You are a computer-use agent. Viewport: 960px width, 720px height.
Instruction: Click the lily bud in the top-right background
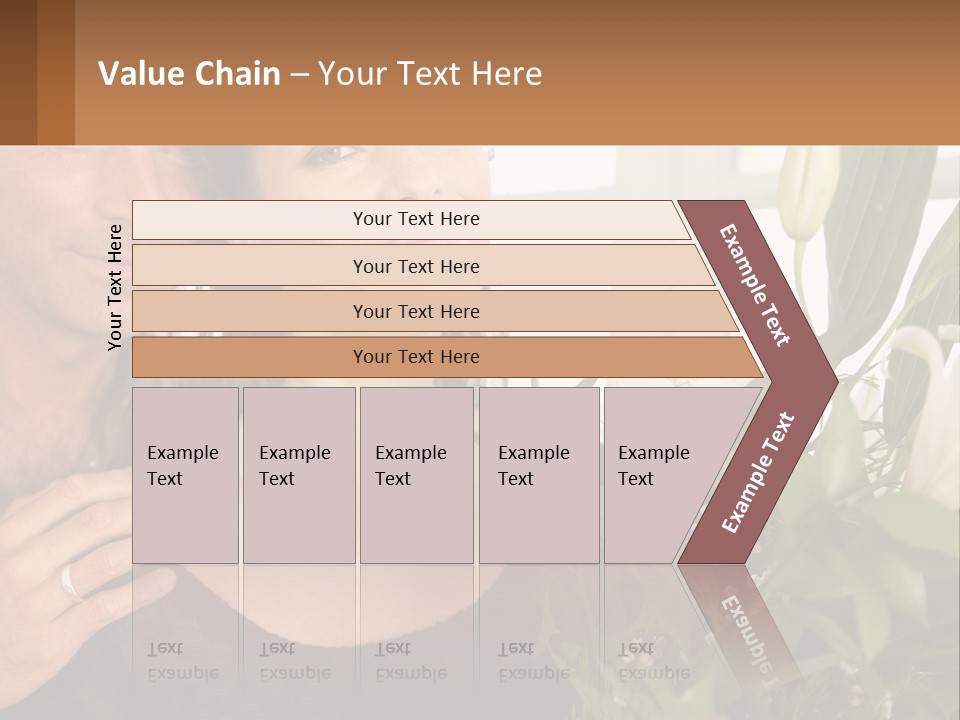coord(807,192)
